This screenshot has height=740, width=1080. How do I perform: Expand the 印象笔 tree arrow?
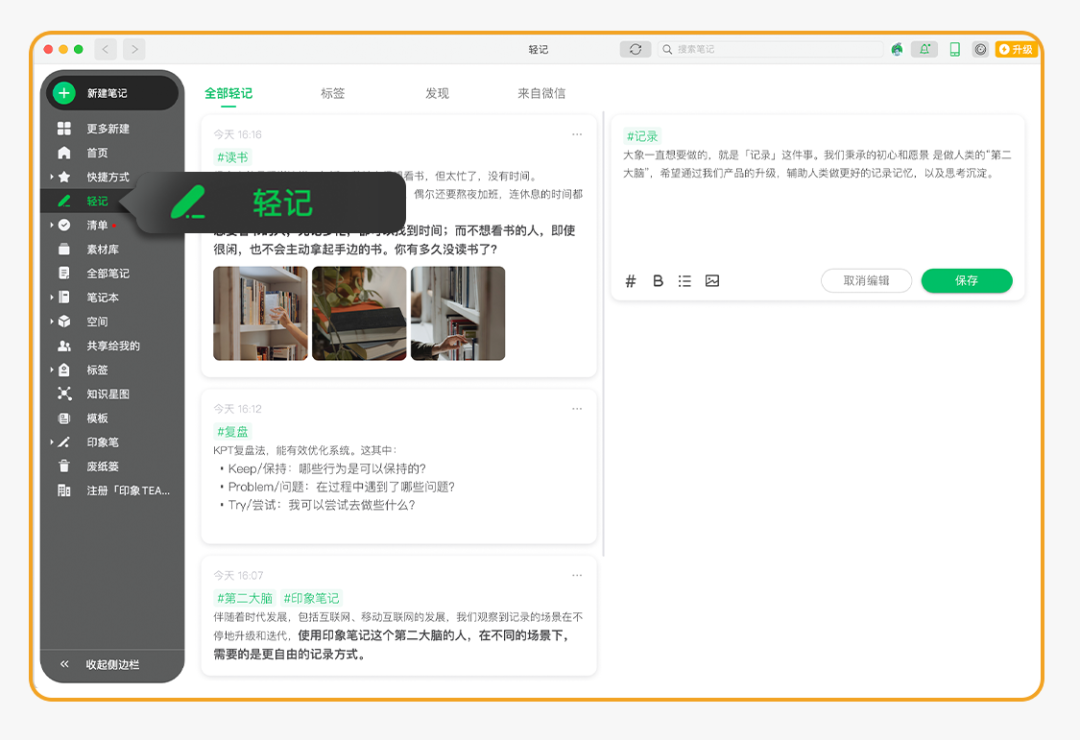click(x=51, y=442)
